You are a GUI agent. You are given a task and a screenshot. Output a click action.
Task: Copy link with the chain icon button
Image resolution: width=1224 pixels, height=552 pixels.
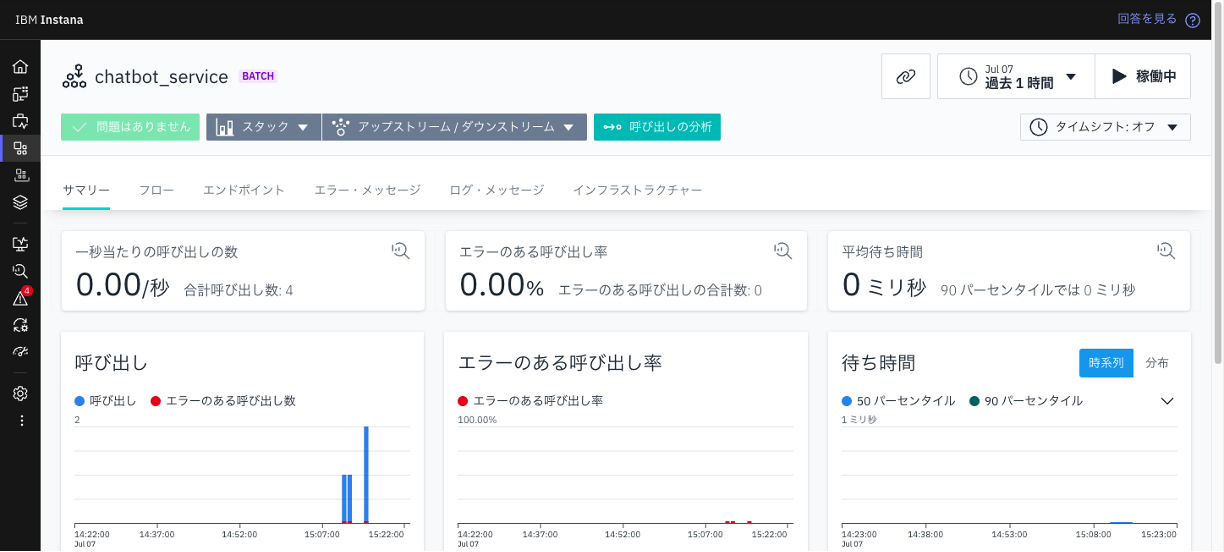pyautogui.click(x=906, y=76)
